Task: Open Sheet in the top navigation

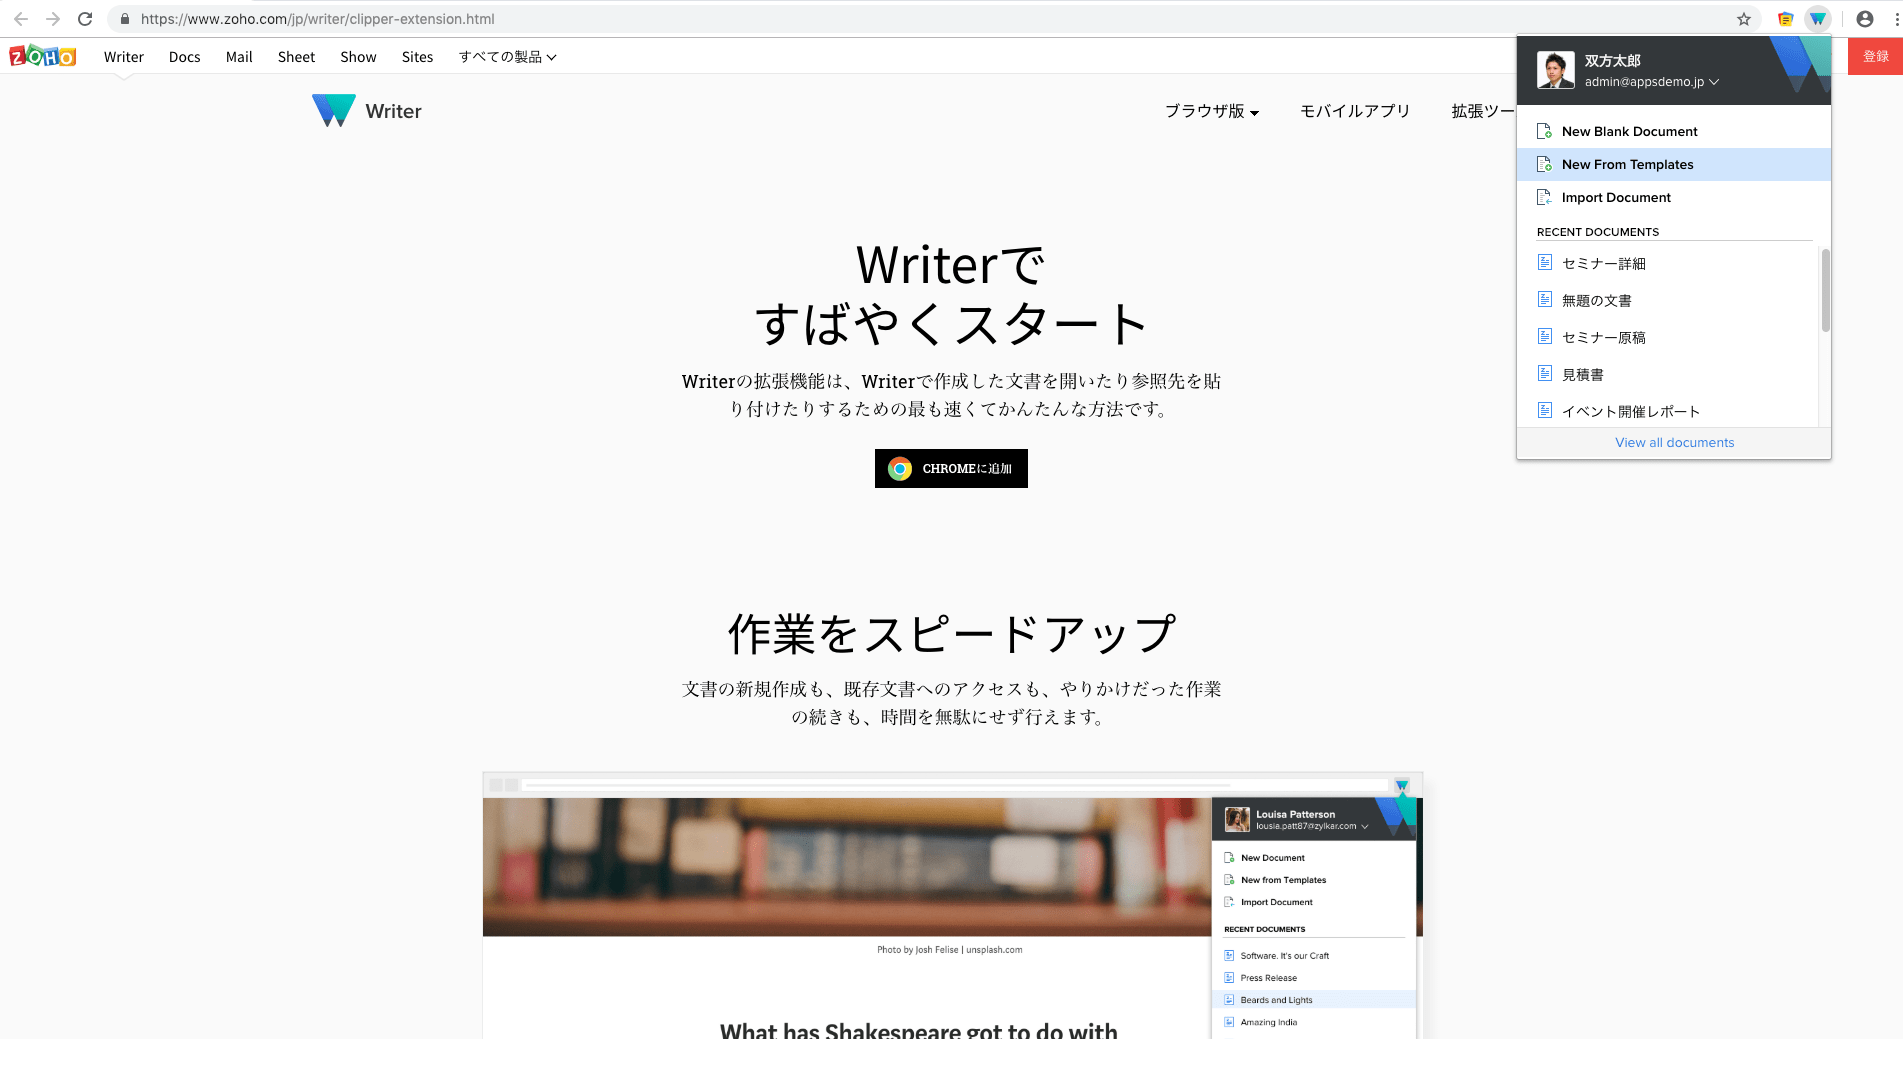Action: point(296,57)
